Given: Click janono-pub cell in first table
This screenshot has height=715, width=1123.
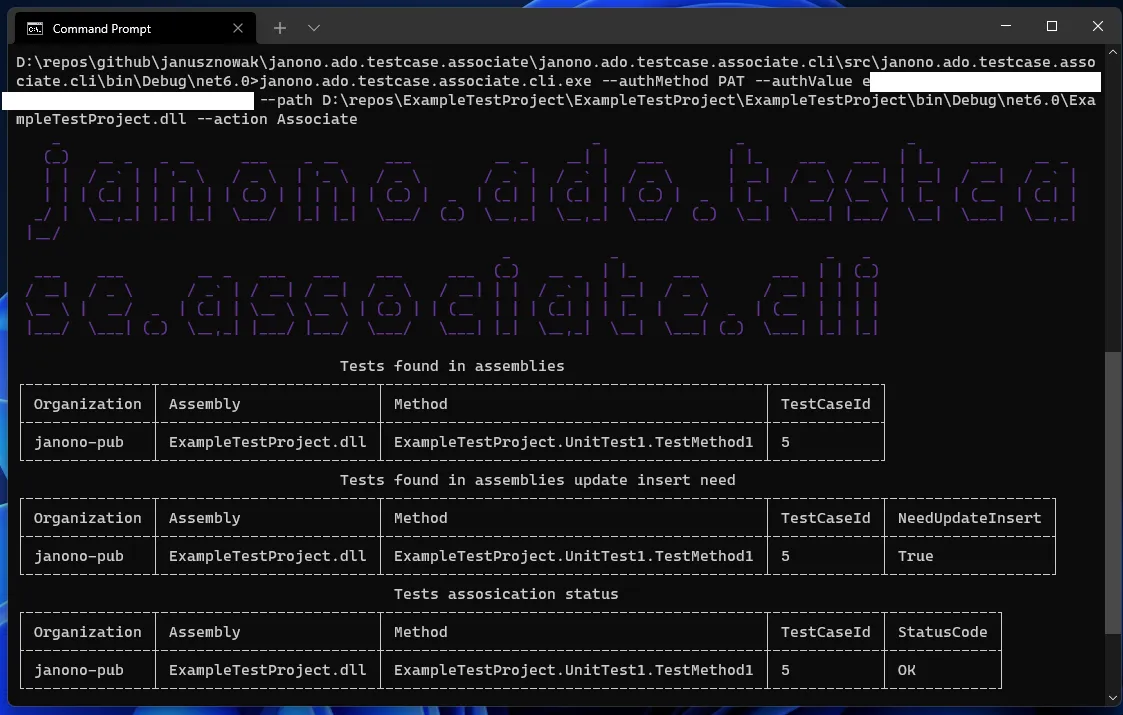Looking at the screenshot, I should coord(79,442).
